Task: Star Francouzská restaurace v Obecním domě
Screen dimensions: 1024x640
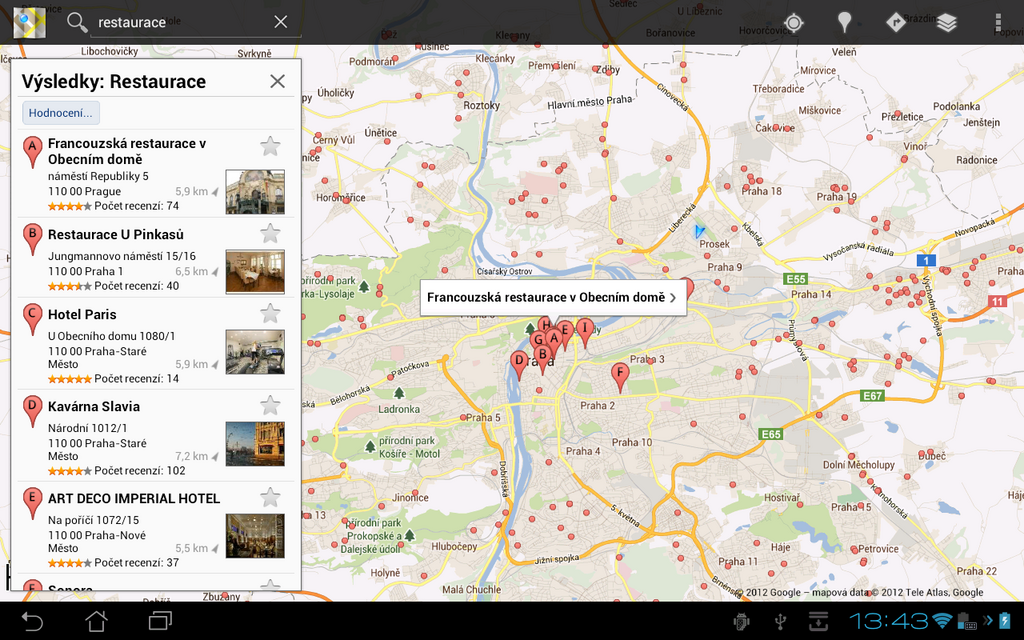Action: 270,147
